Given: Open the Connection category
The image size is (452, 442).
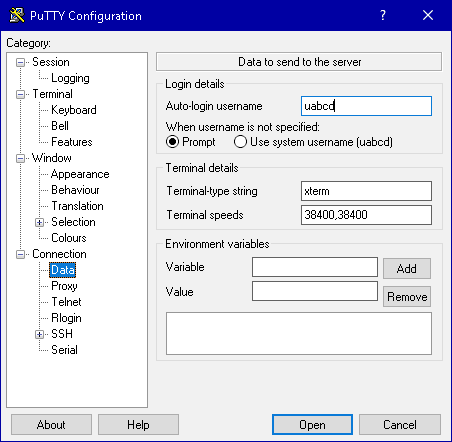Looking at the screenshot, I should point(59,254).
